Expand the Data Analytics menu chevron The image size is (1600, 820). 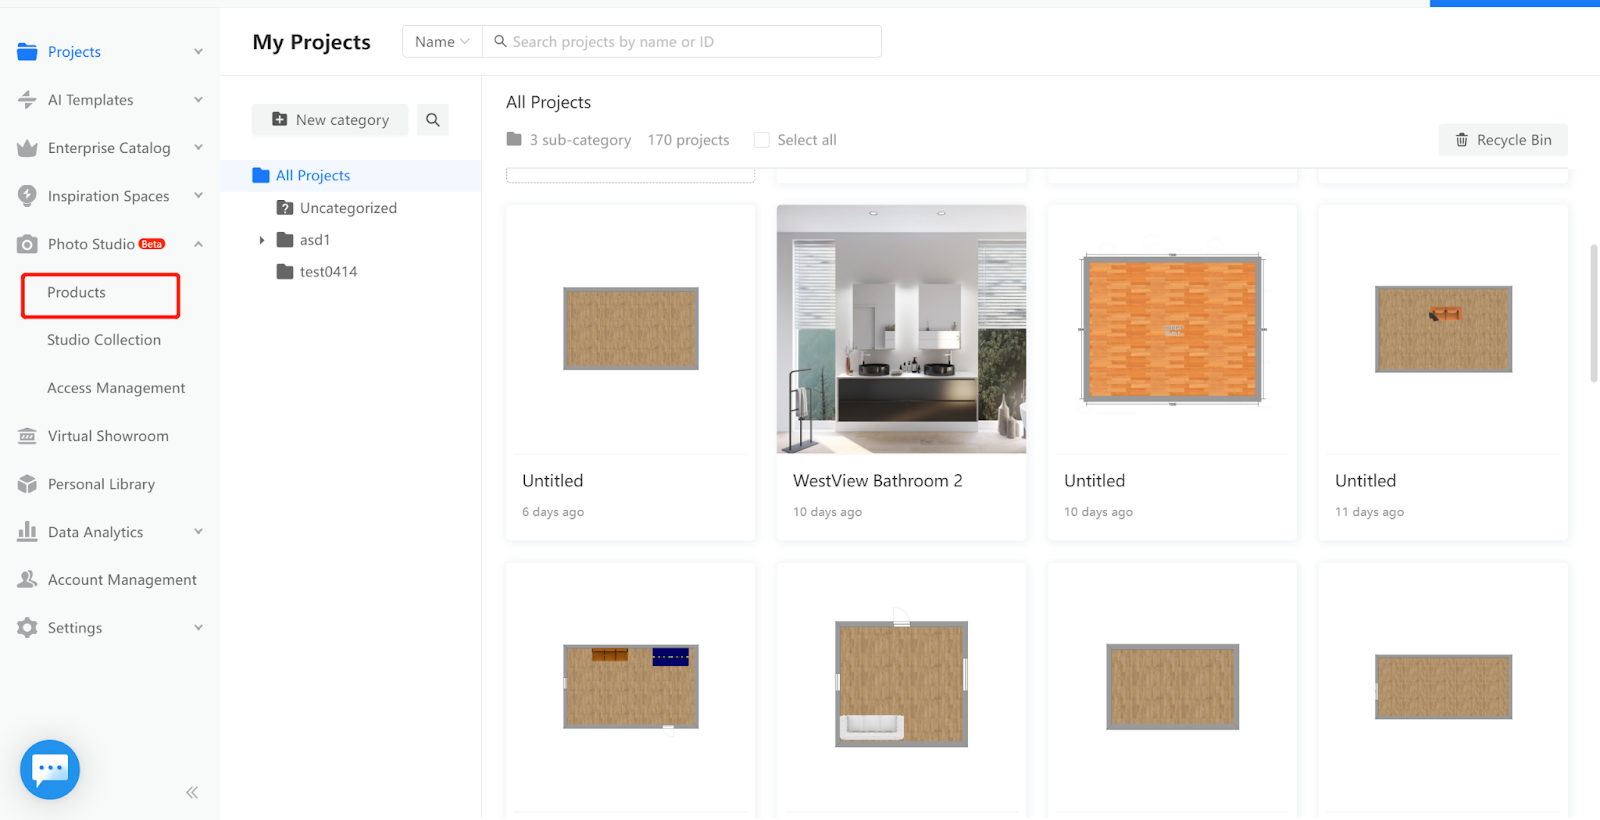pos(198,532)
